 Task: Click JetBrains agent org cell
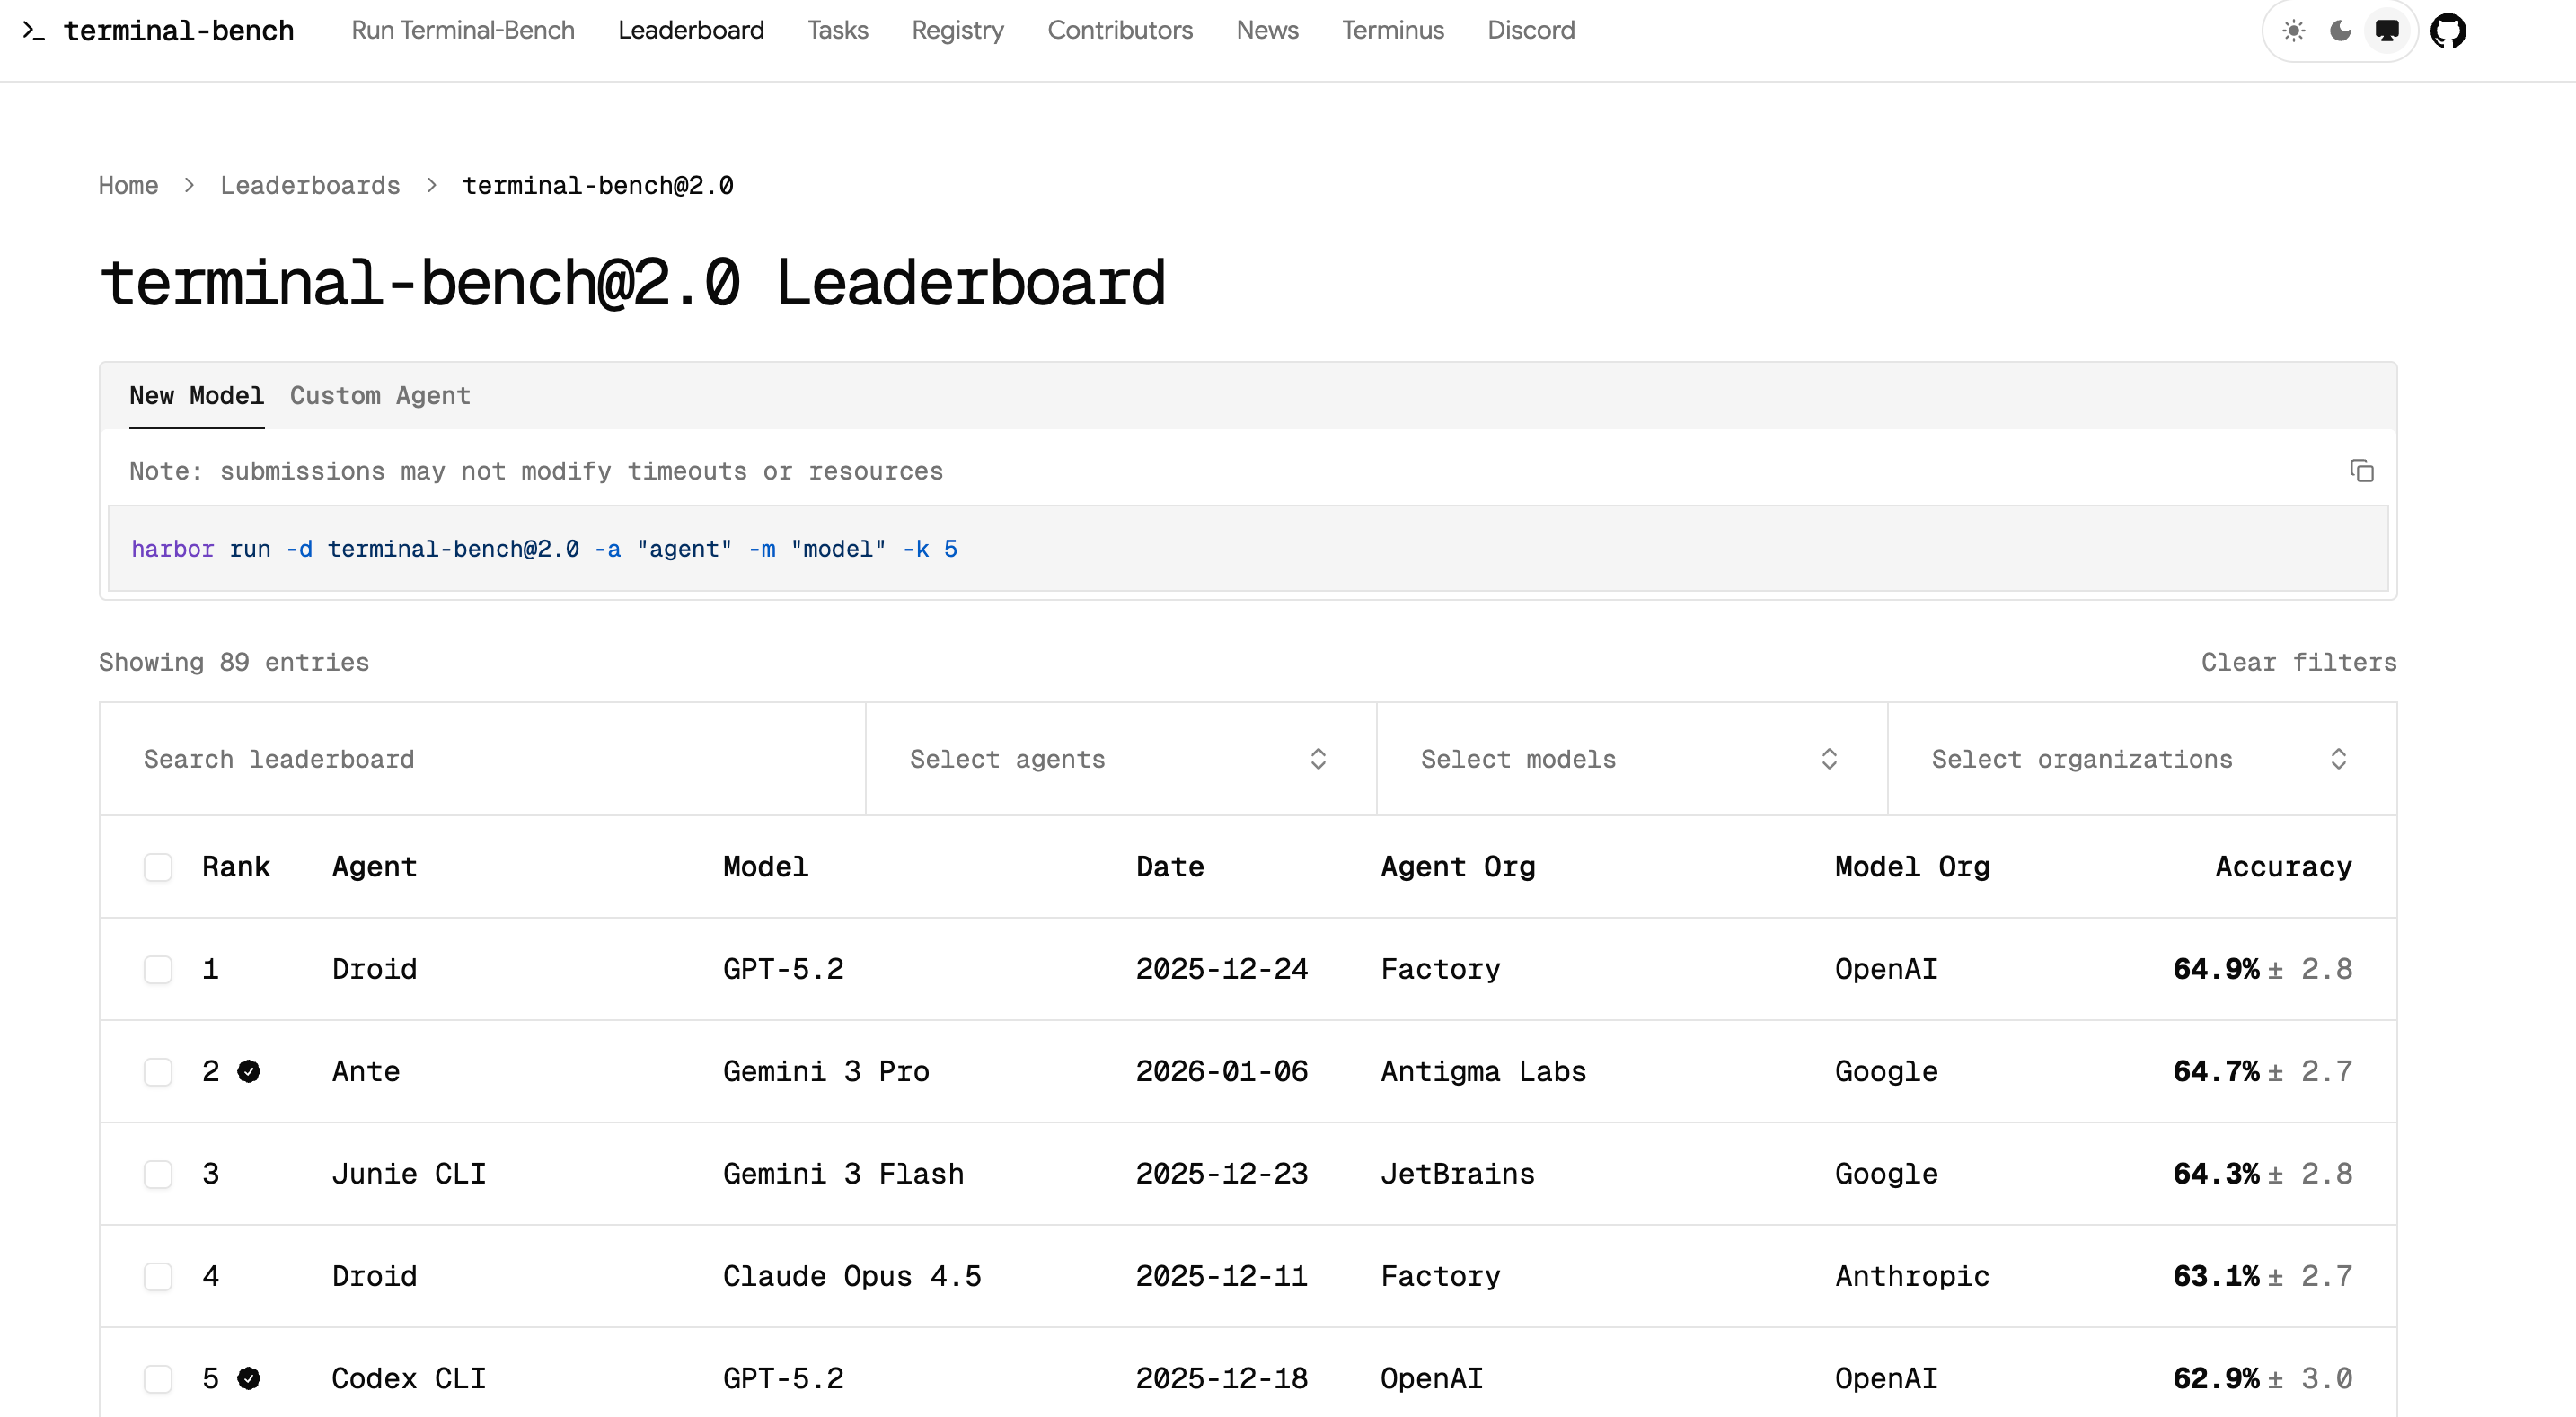pos(1457,1173)
